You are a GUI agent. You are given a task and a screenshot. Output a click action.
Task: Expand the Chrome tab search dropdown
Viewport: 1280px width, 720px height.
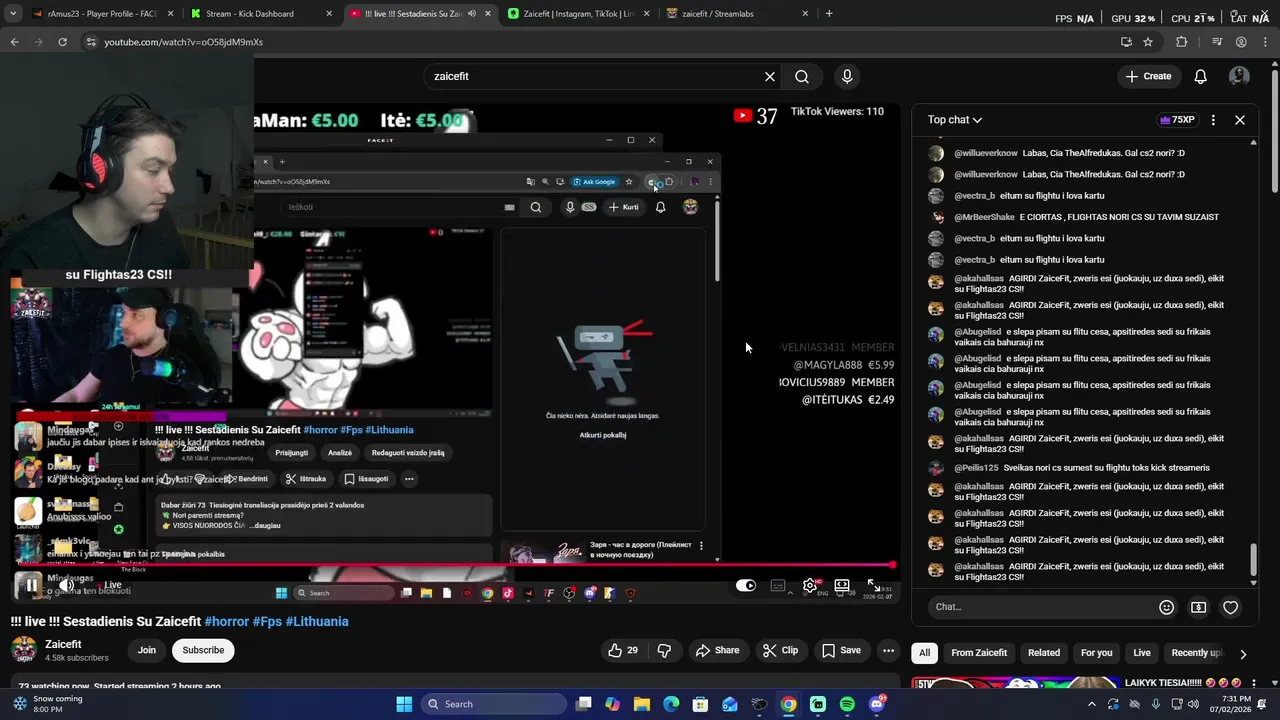12,14
